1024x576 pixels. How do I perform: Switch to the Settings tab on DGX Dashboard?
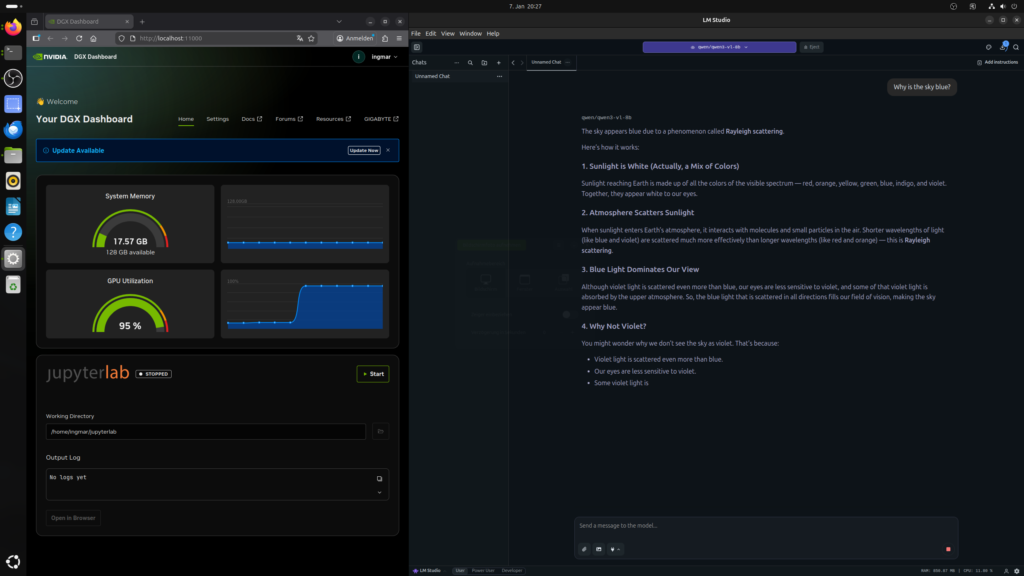point(217,118)
